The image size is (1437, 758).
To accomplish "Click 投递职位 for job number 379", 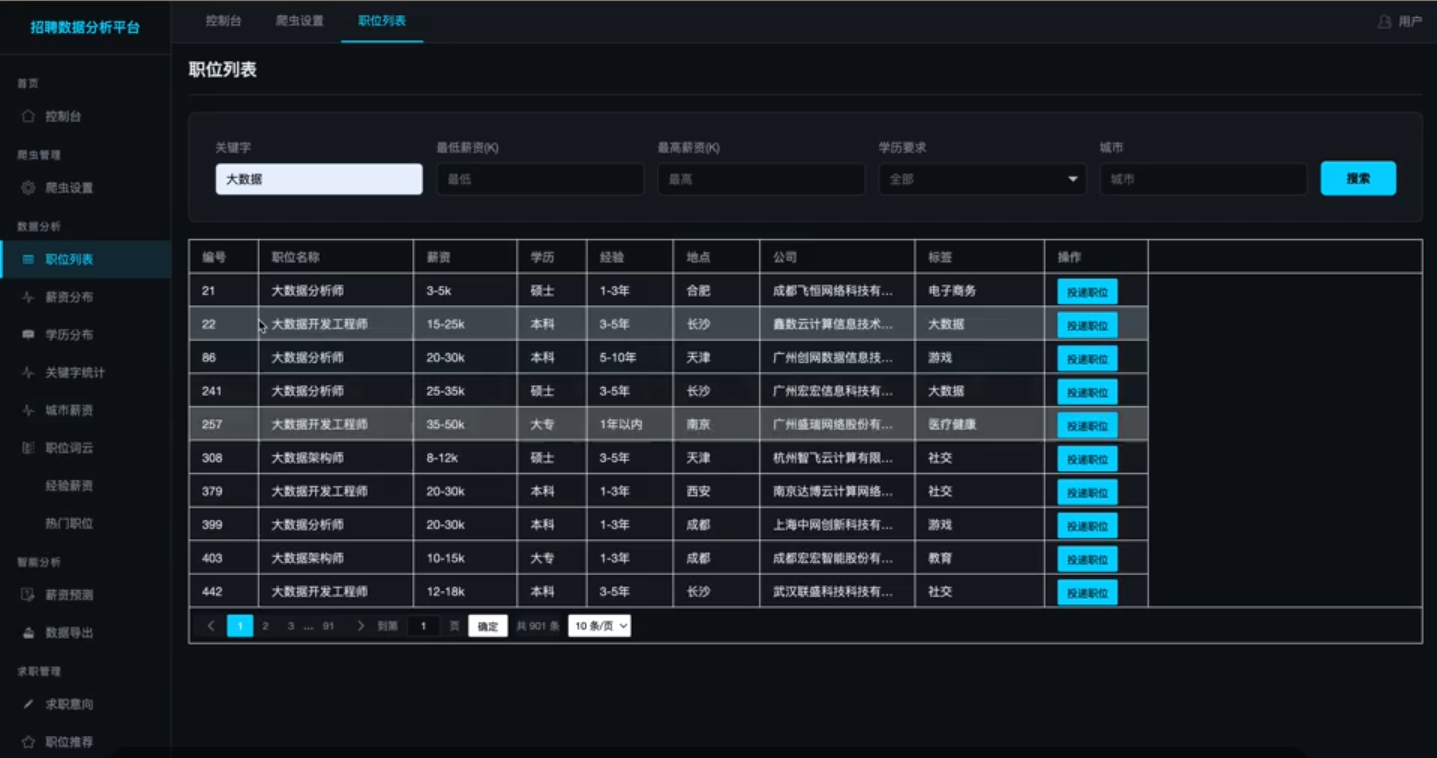I will (1087, 492).
